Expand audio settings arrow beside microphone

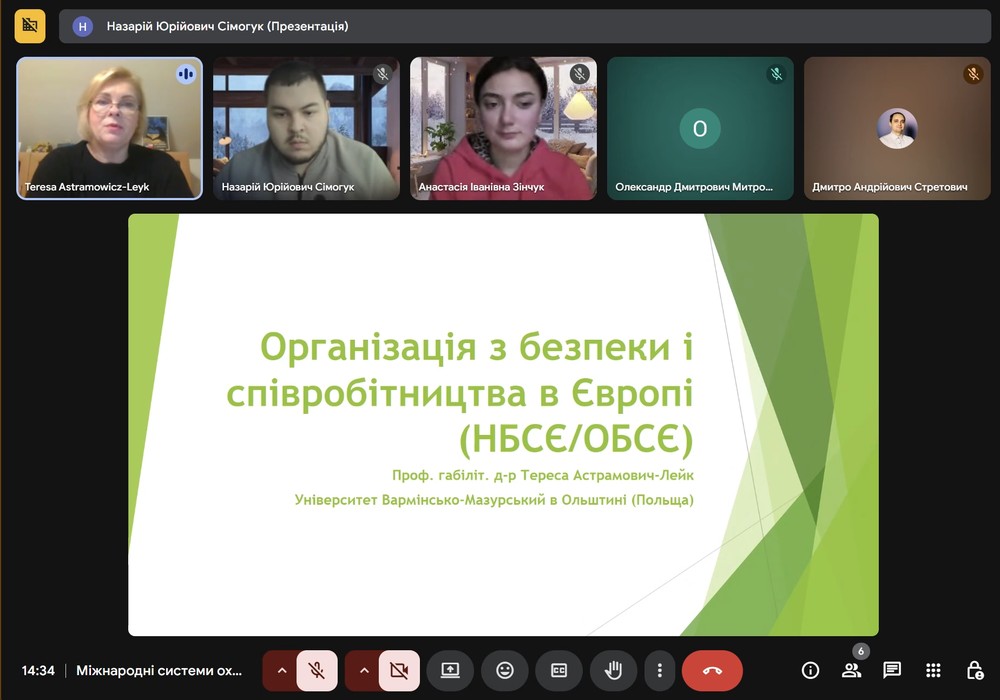(x=281, y=671)
